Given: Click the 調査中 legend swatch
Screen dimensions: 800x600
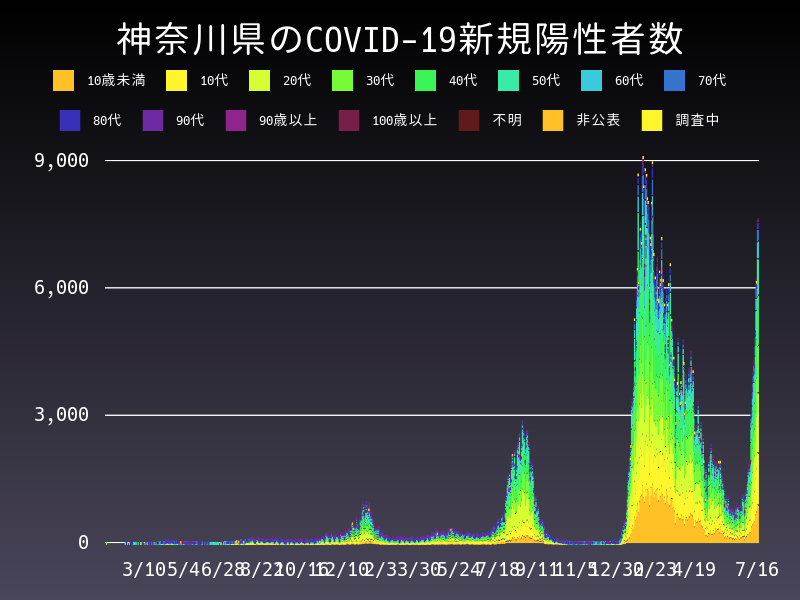Looking at the screenshot, I should pos(652,120).
